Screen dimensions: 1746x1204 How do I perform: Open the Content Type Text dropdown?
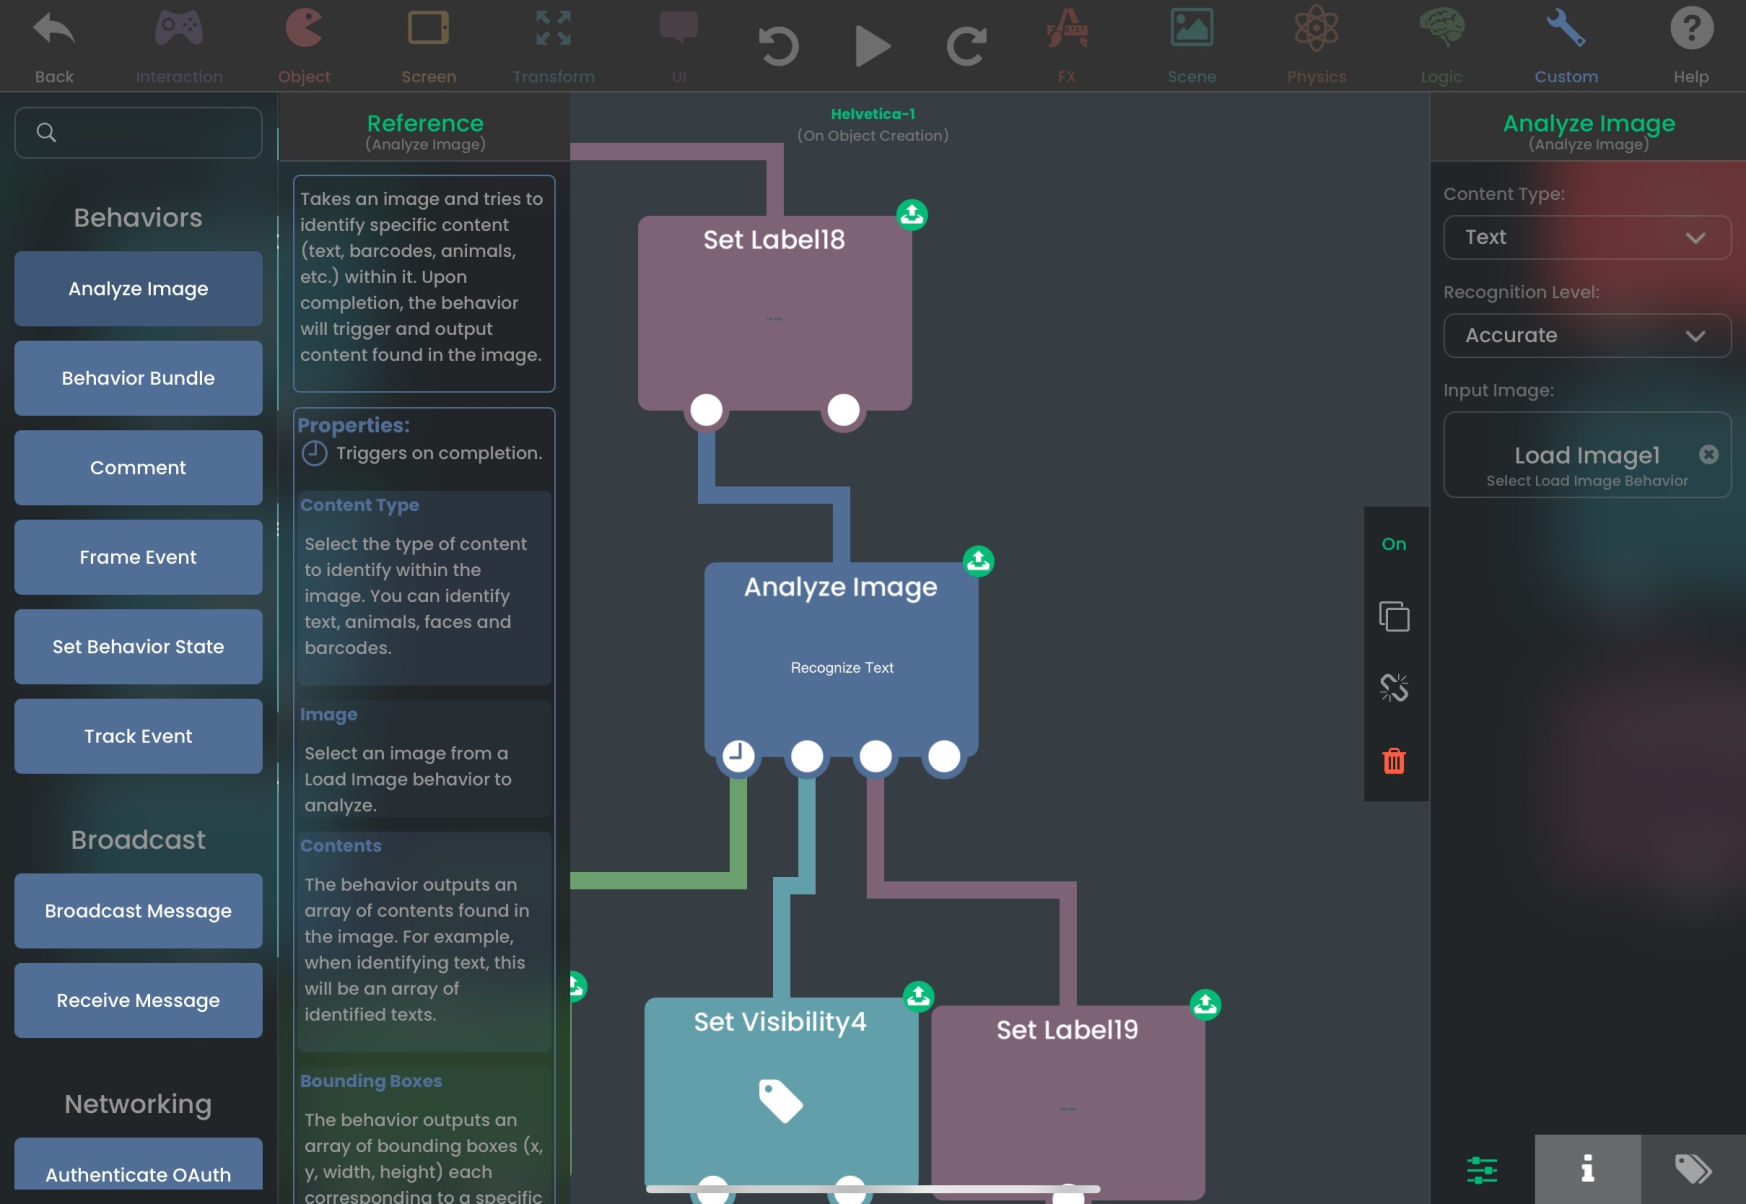coord(1587,238)
